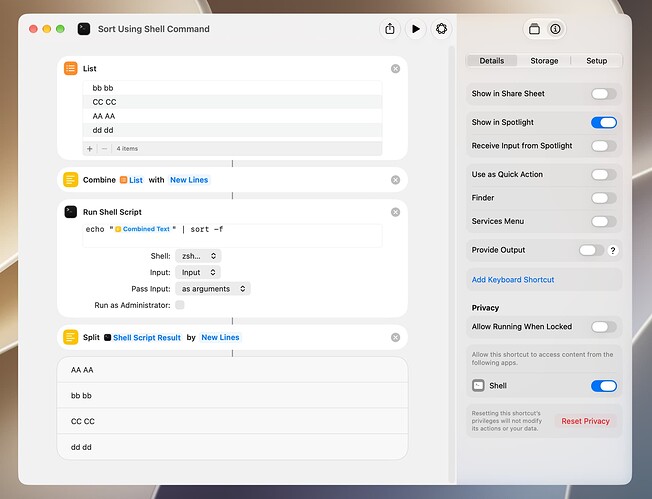This screenshot has height=499, width=652.
Task: Open the action library icon
Action: [534, 29]
